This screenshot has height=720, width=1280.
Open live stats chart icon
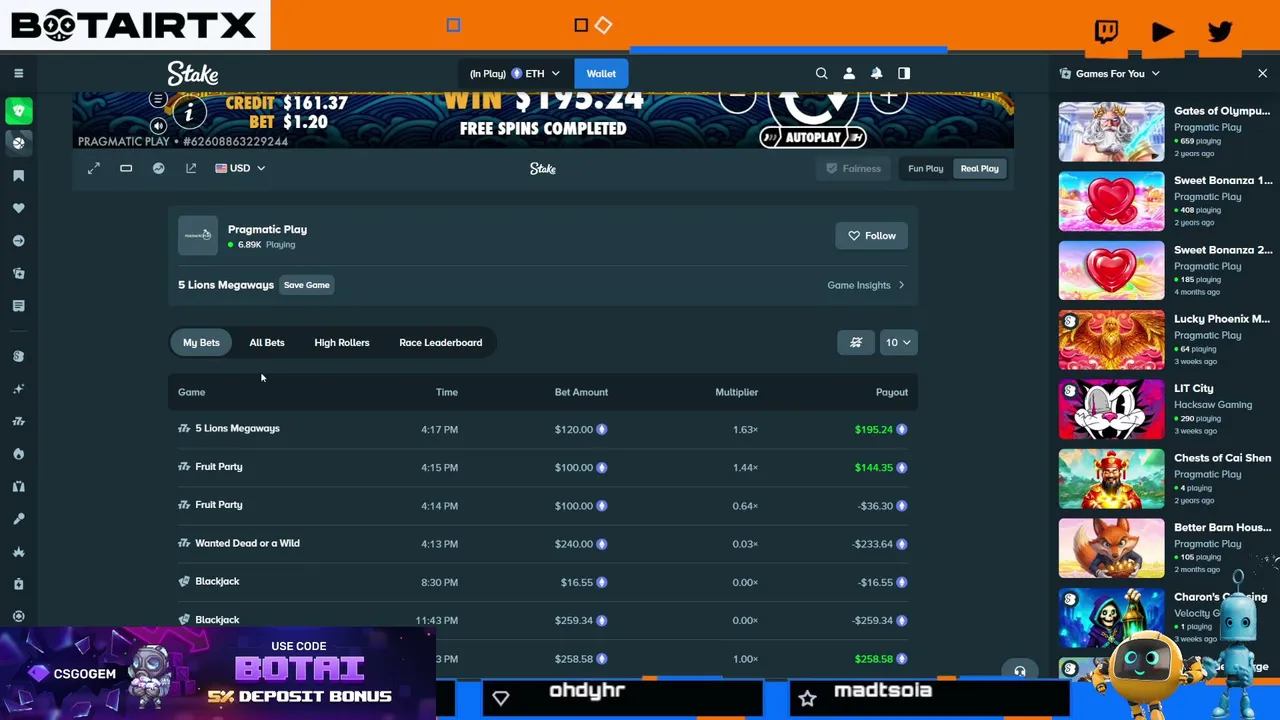158,168
